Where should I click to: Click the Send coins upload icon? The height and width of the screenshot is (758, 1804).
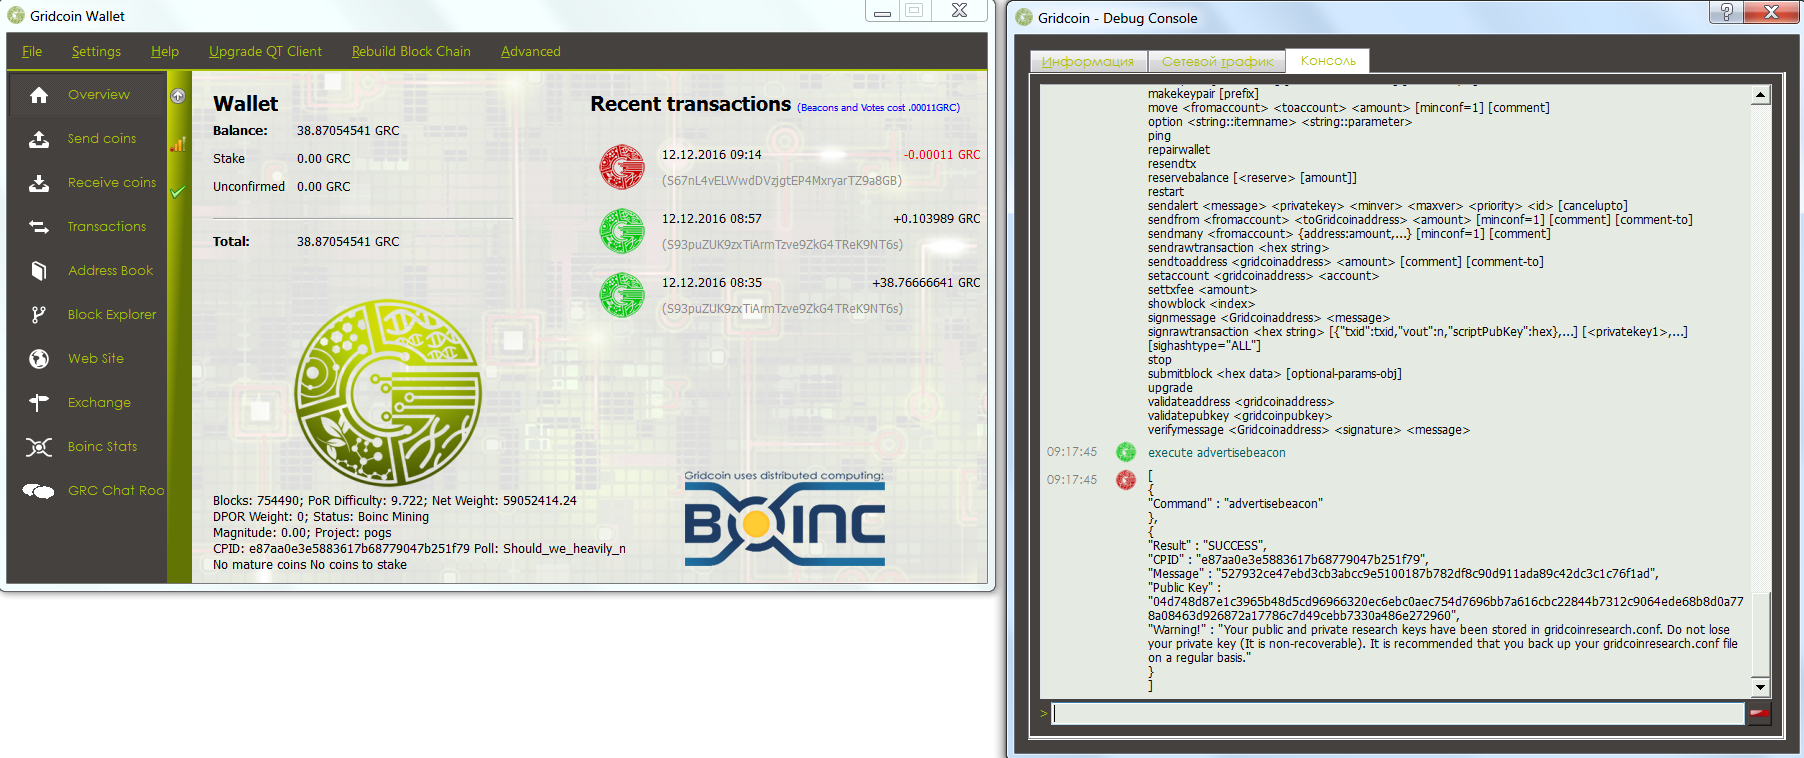click(x=39, y=139)
